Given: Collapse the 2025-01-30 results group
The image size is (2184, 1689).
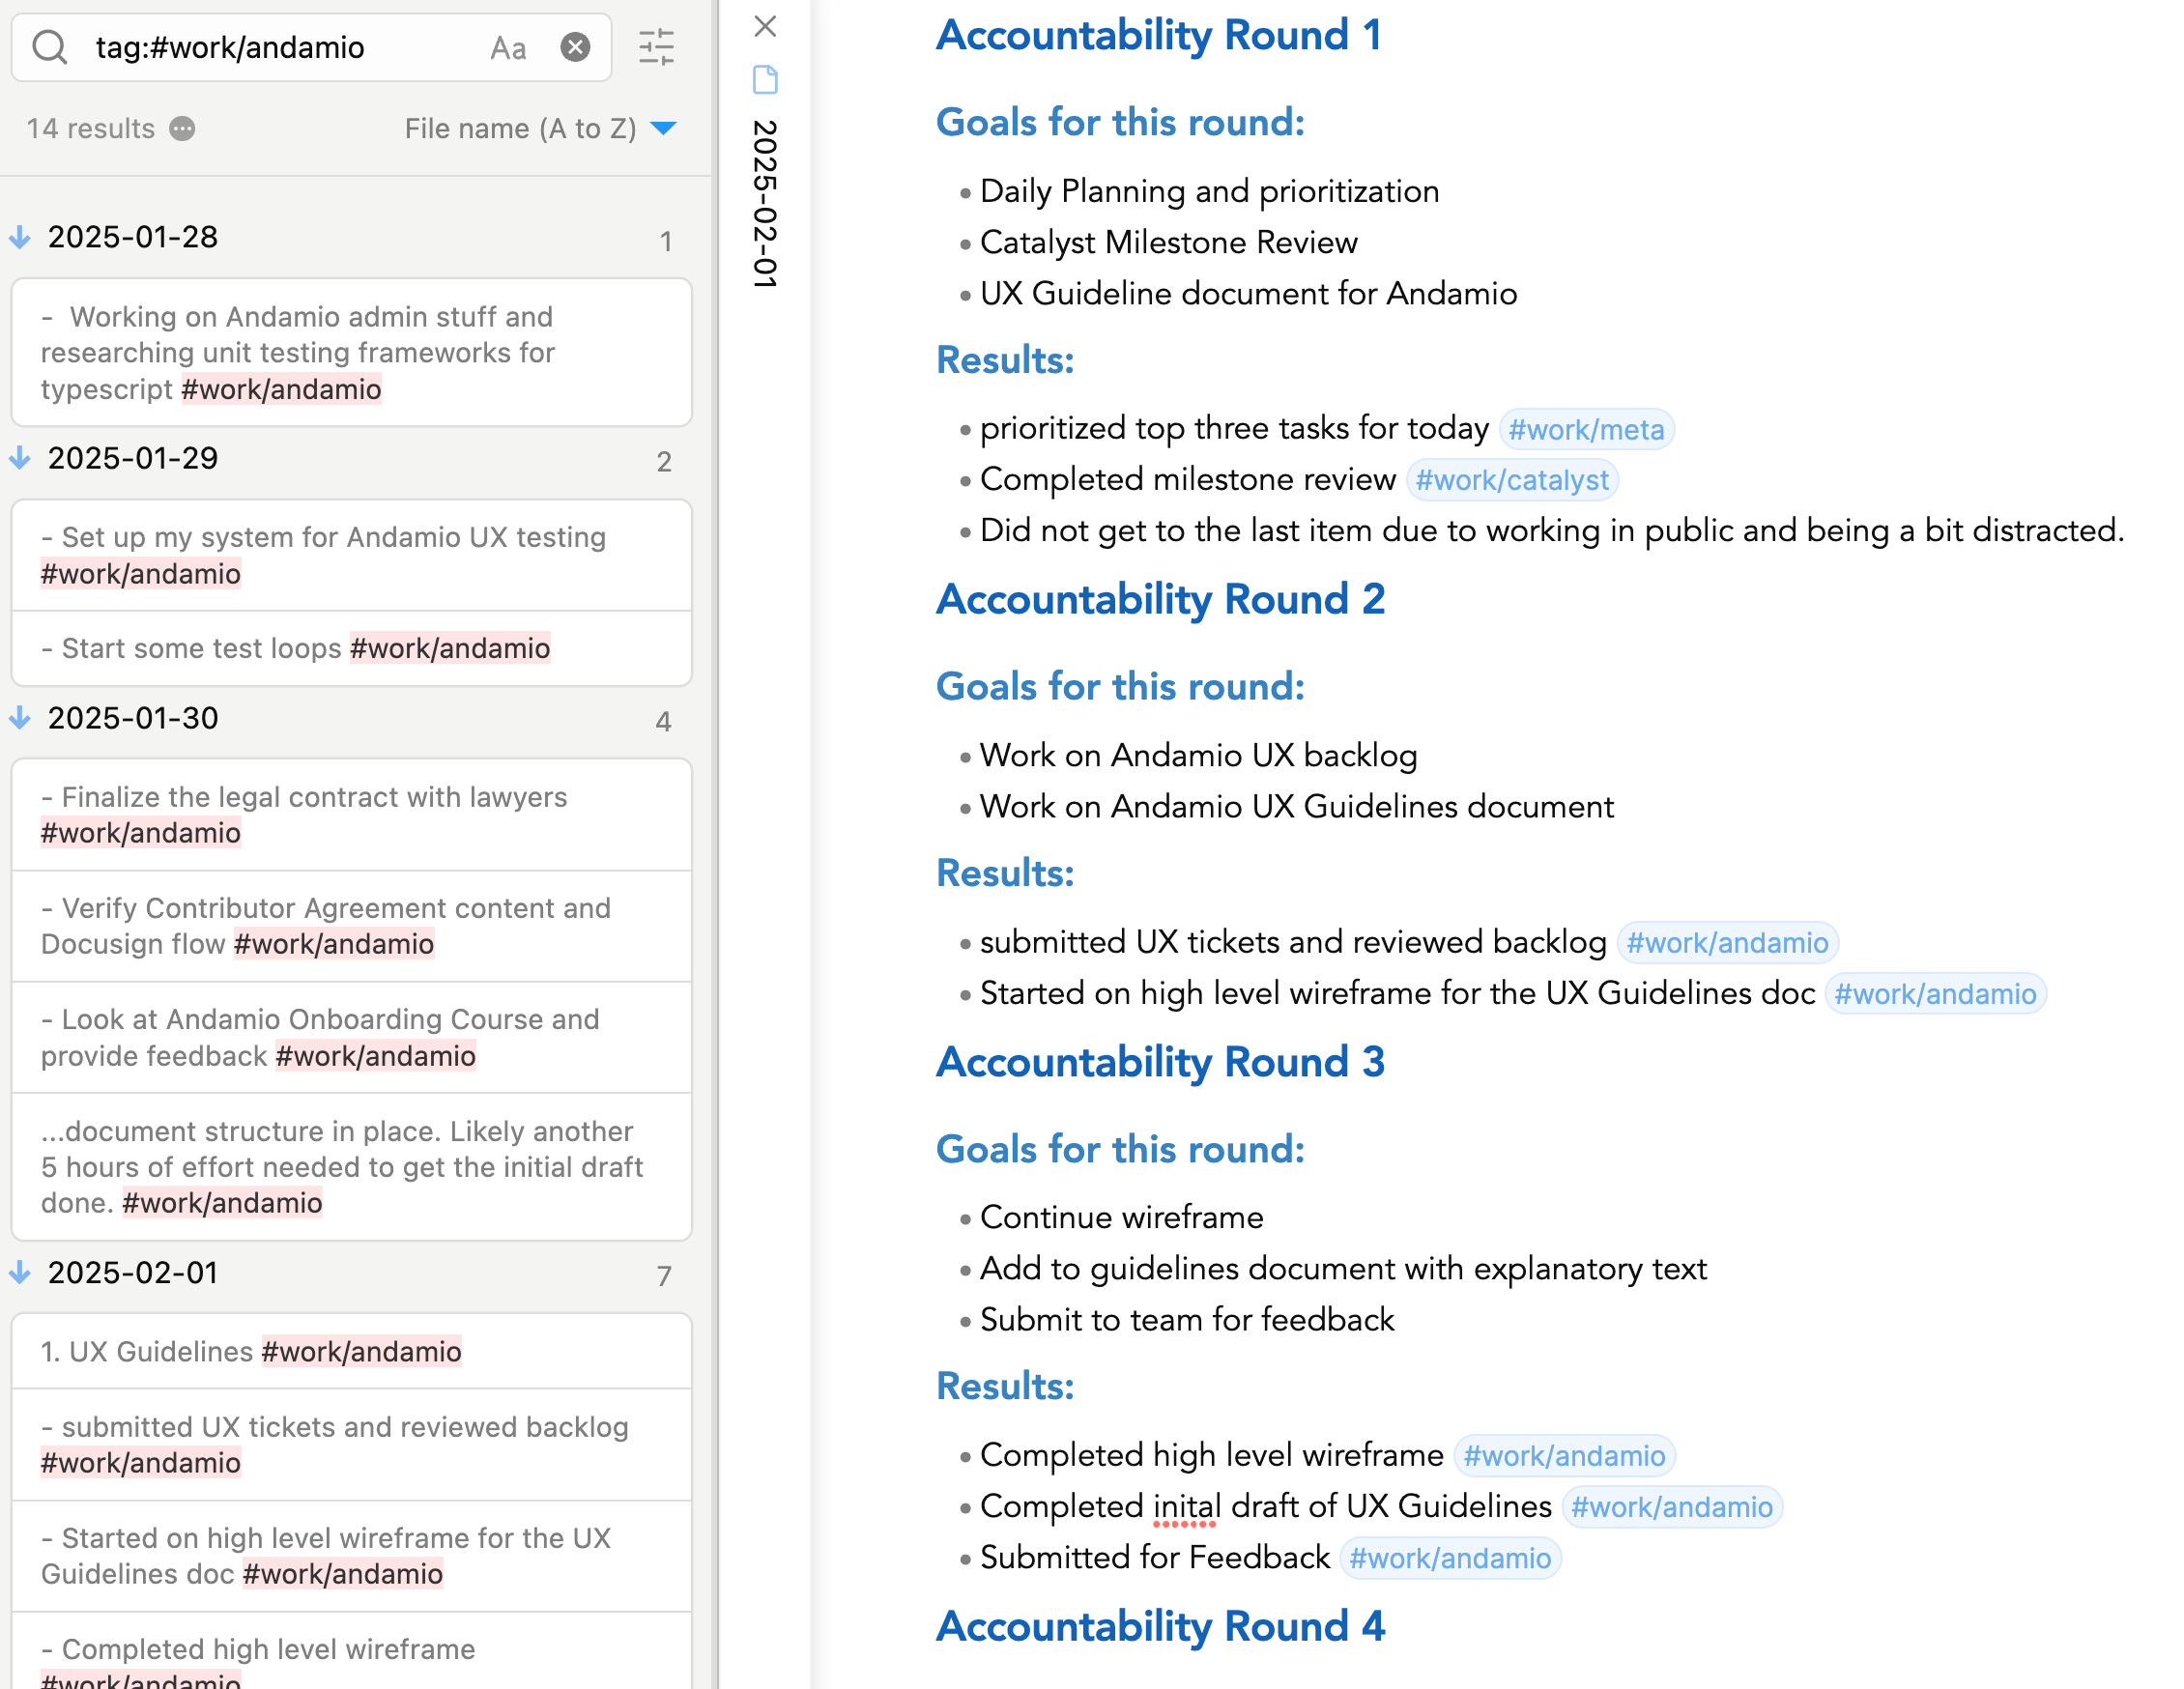Looking at the screenshot, I should [20, 719].
